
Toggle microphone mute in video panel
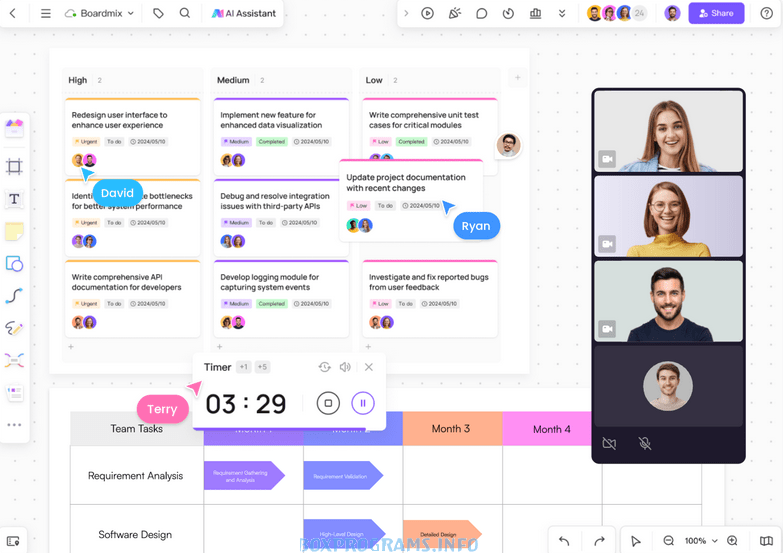point(645,443)
